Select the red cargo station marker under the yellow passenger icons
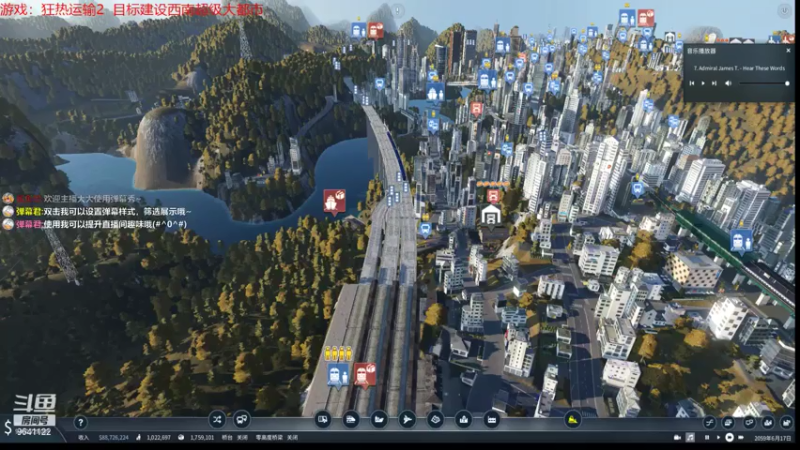Viewport: 800px width, 450px height. pyautogui.click(x=364, y=376)
